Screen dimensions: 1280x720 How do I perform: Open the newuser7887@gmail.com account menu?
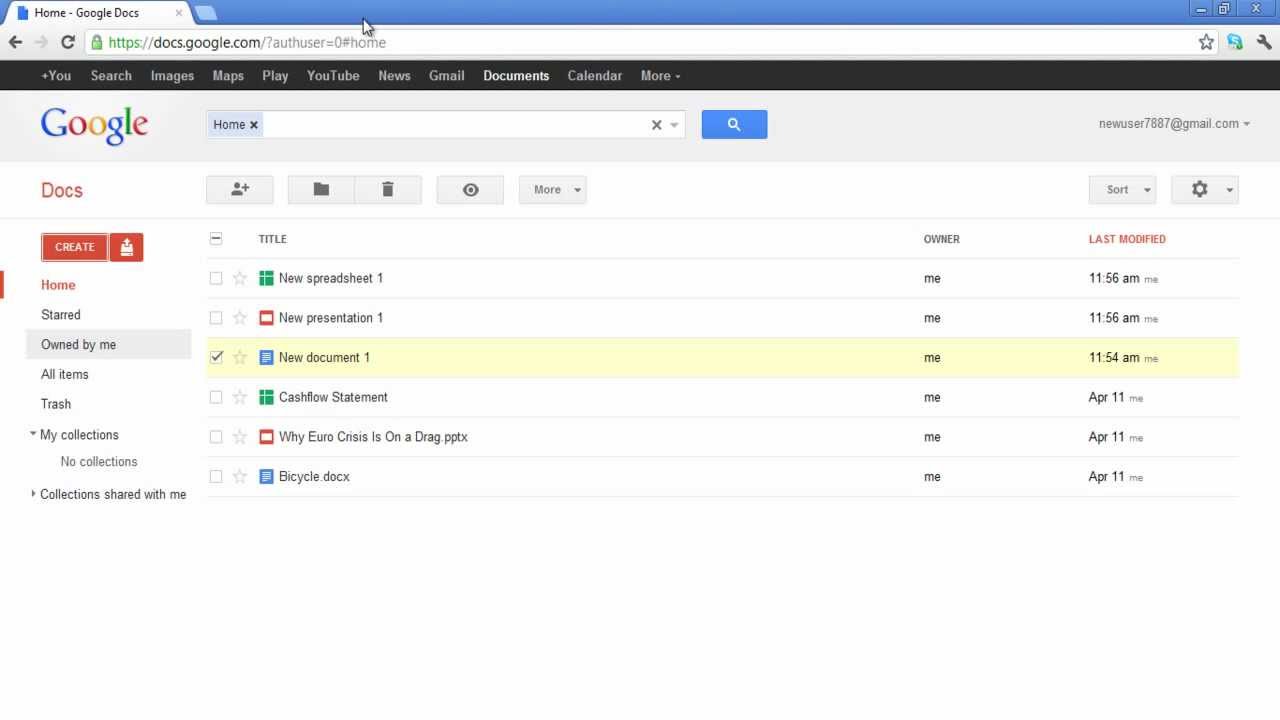click(1174, 124)
